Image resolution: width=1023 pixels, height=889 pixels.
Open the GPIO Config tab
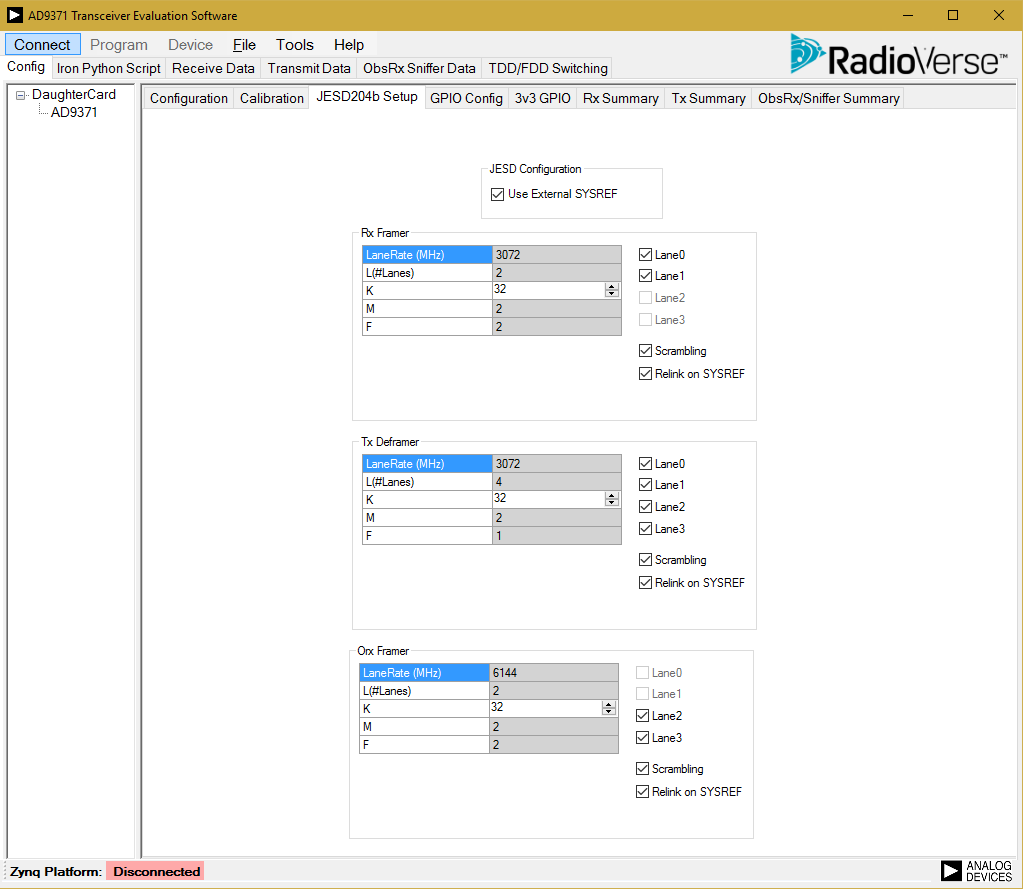[466, 98]
